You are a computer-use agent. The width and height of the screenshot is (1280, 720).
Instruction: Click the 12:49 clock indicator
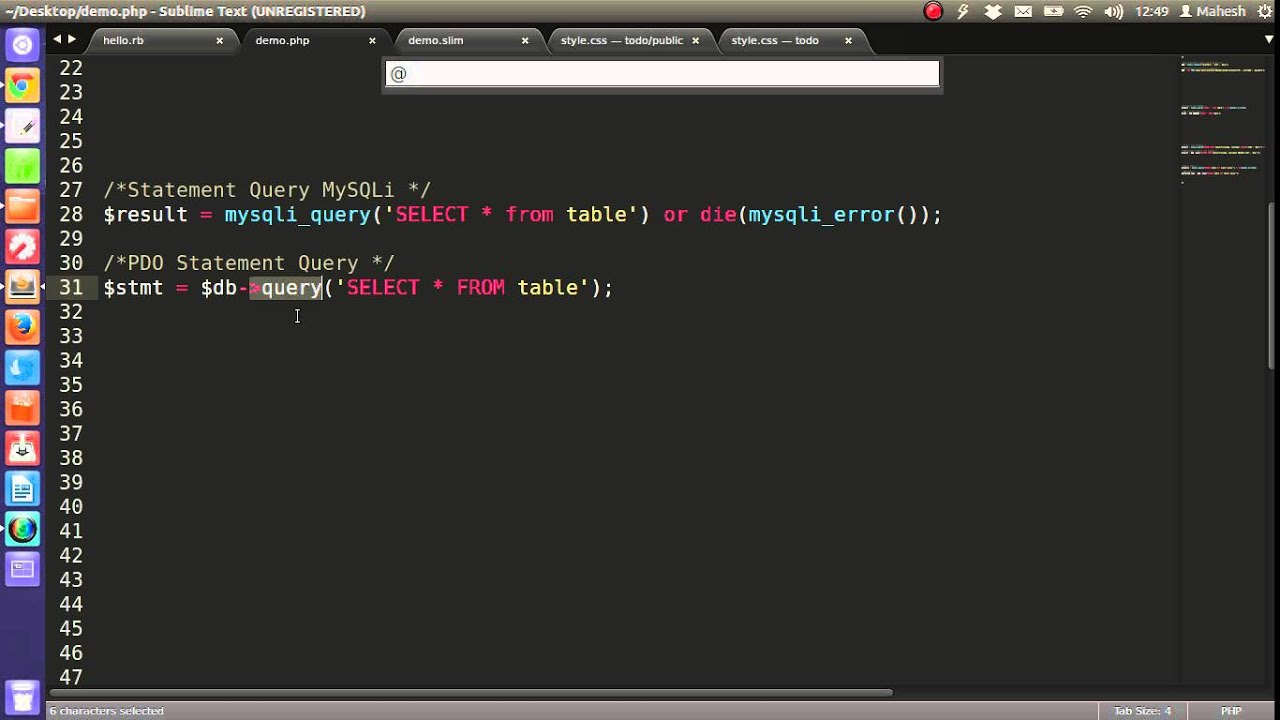(1152, 11)
